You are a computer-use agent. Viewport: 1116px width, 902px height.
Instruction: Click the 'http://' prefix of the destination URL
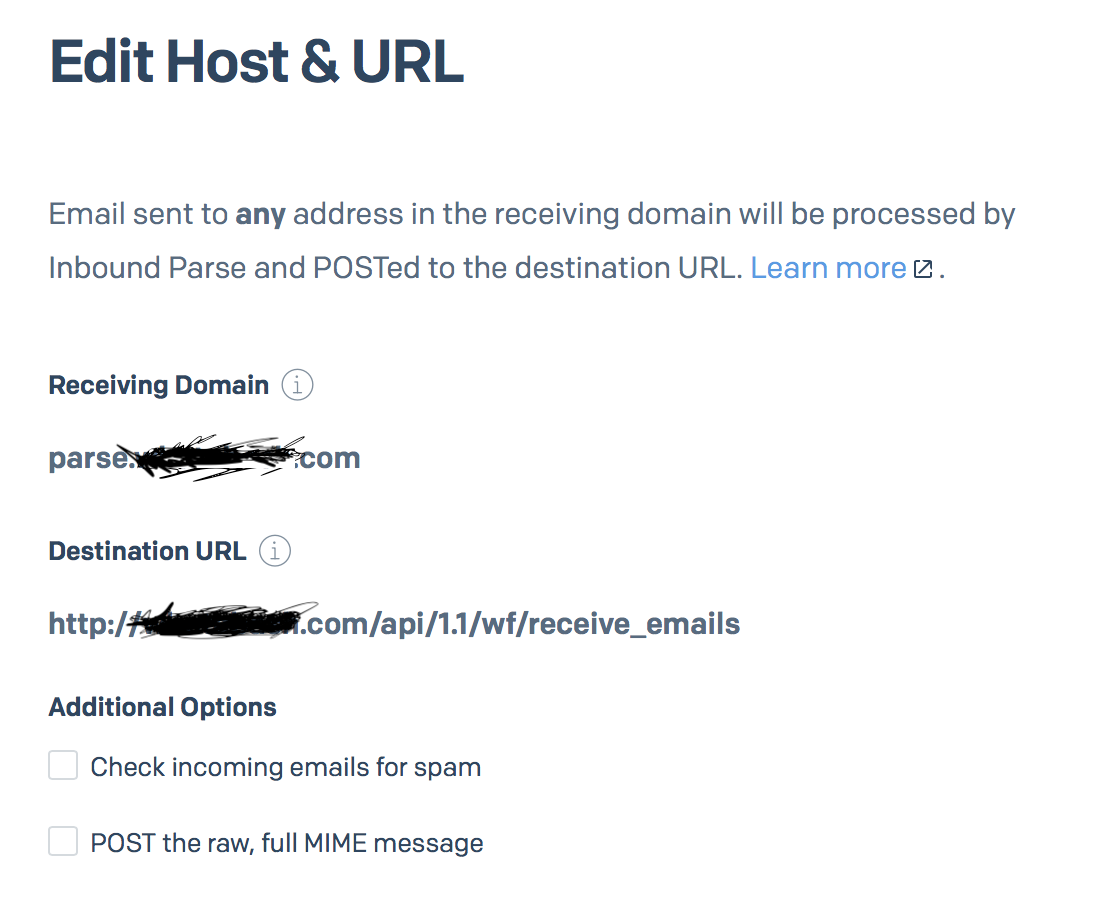coord(86,625)
